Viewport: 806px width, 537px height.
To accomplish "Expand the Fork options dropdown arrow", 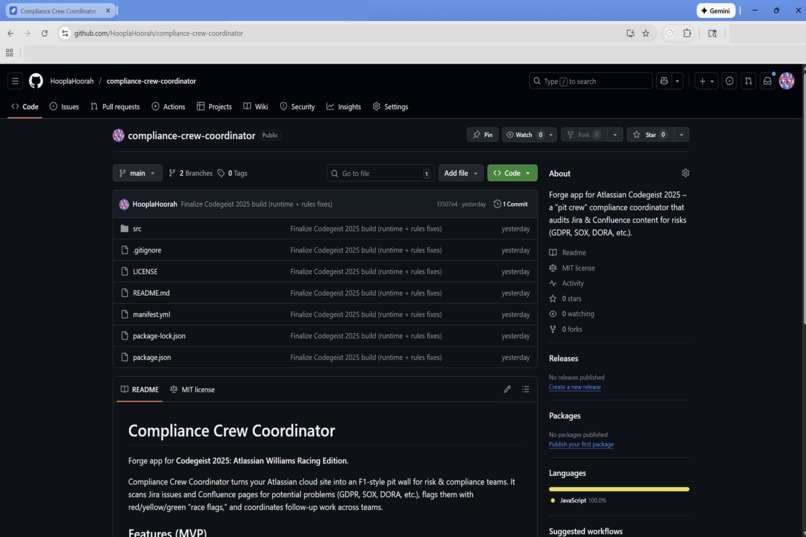I will (615, 135).
